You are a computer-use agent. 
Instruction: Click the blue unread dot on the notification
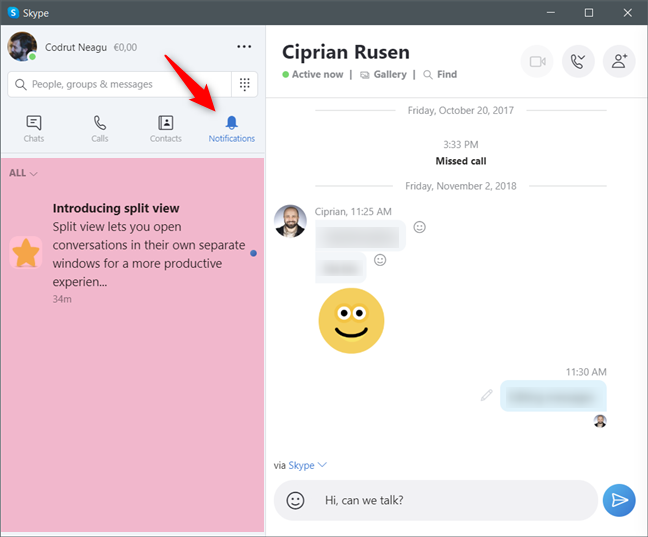tap(253, 253)
